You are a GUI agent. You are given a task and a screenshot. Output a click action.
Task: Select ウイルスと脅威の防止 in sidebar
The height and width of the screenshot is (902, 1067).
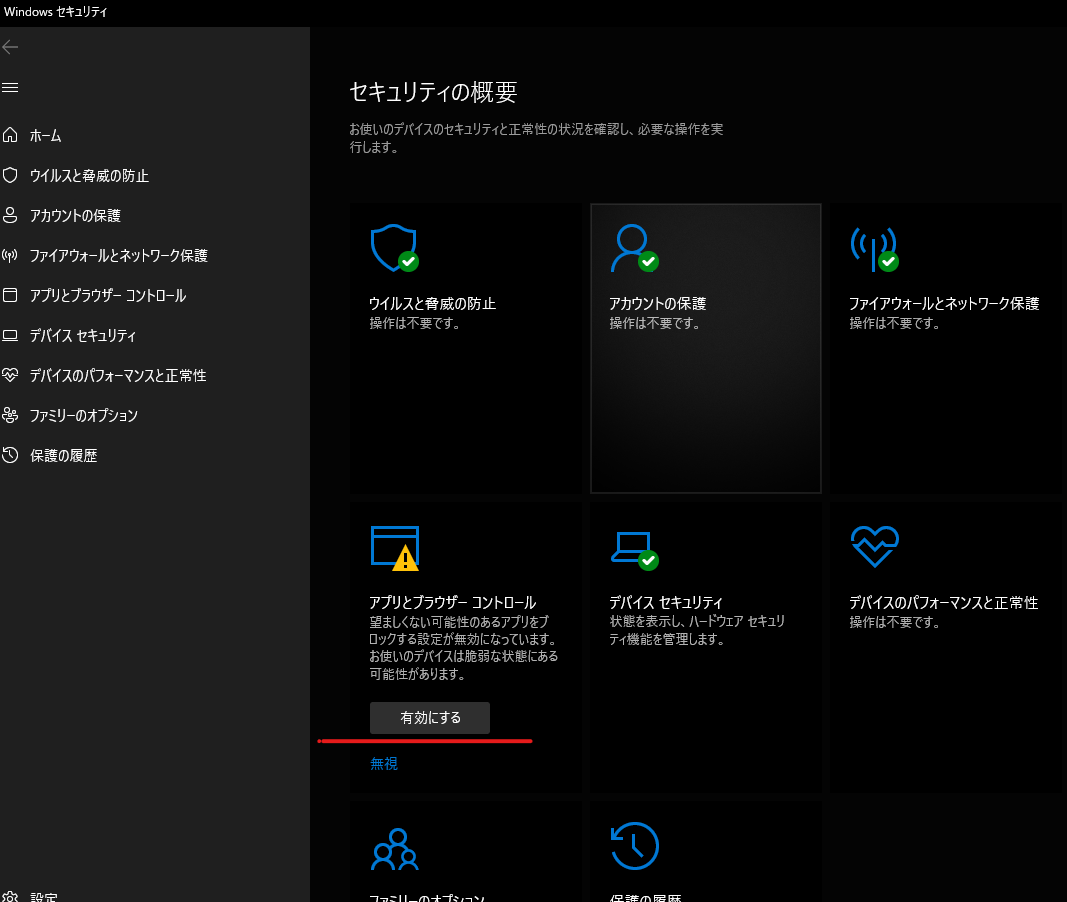coord(89,176)
